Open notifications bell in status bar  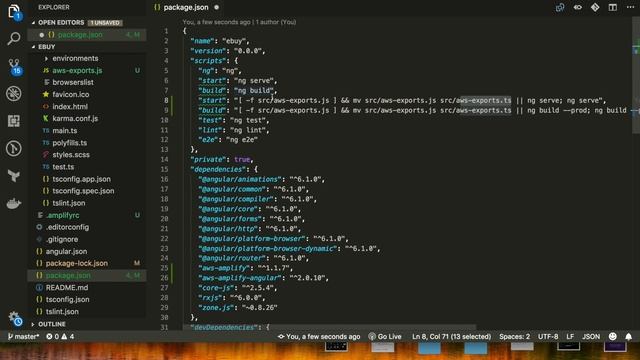629,337
